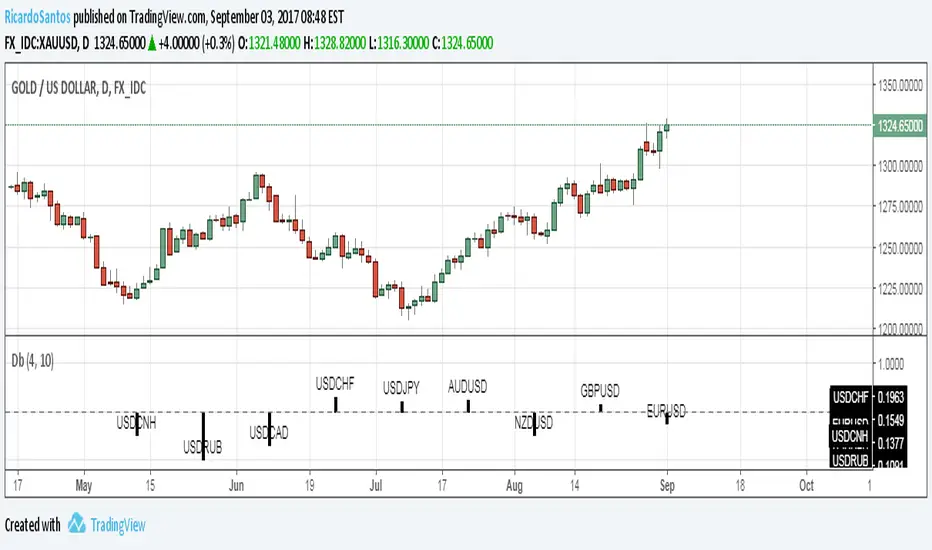This screenshot has height=550, width=932.
Task: Click the RicardoSantos author link
Action: [37, 17]
